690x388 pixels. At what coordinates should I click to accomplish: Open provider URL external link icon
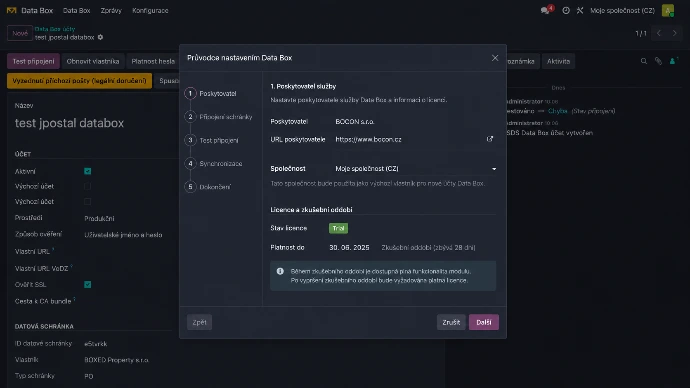[x=490, y=139]
